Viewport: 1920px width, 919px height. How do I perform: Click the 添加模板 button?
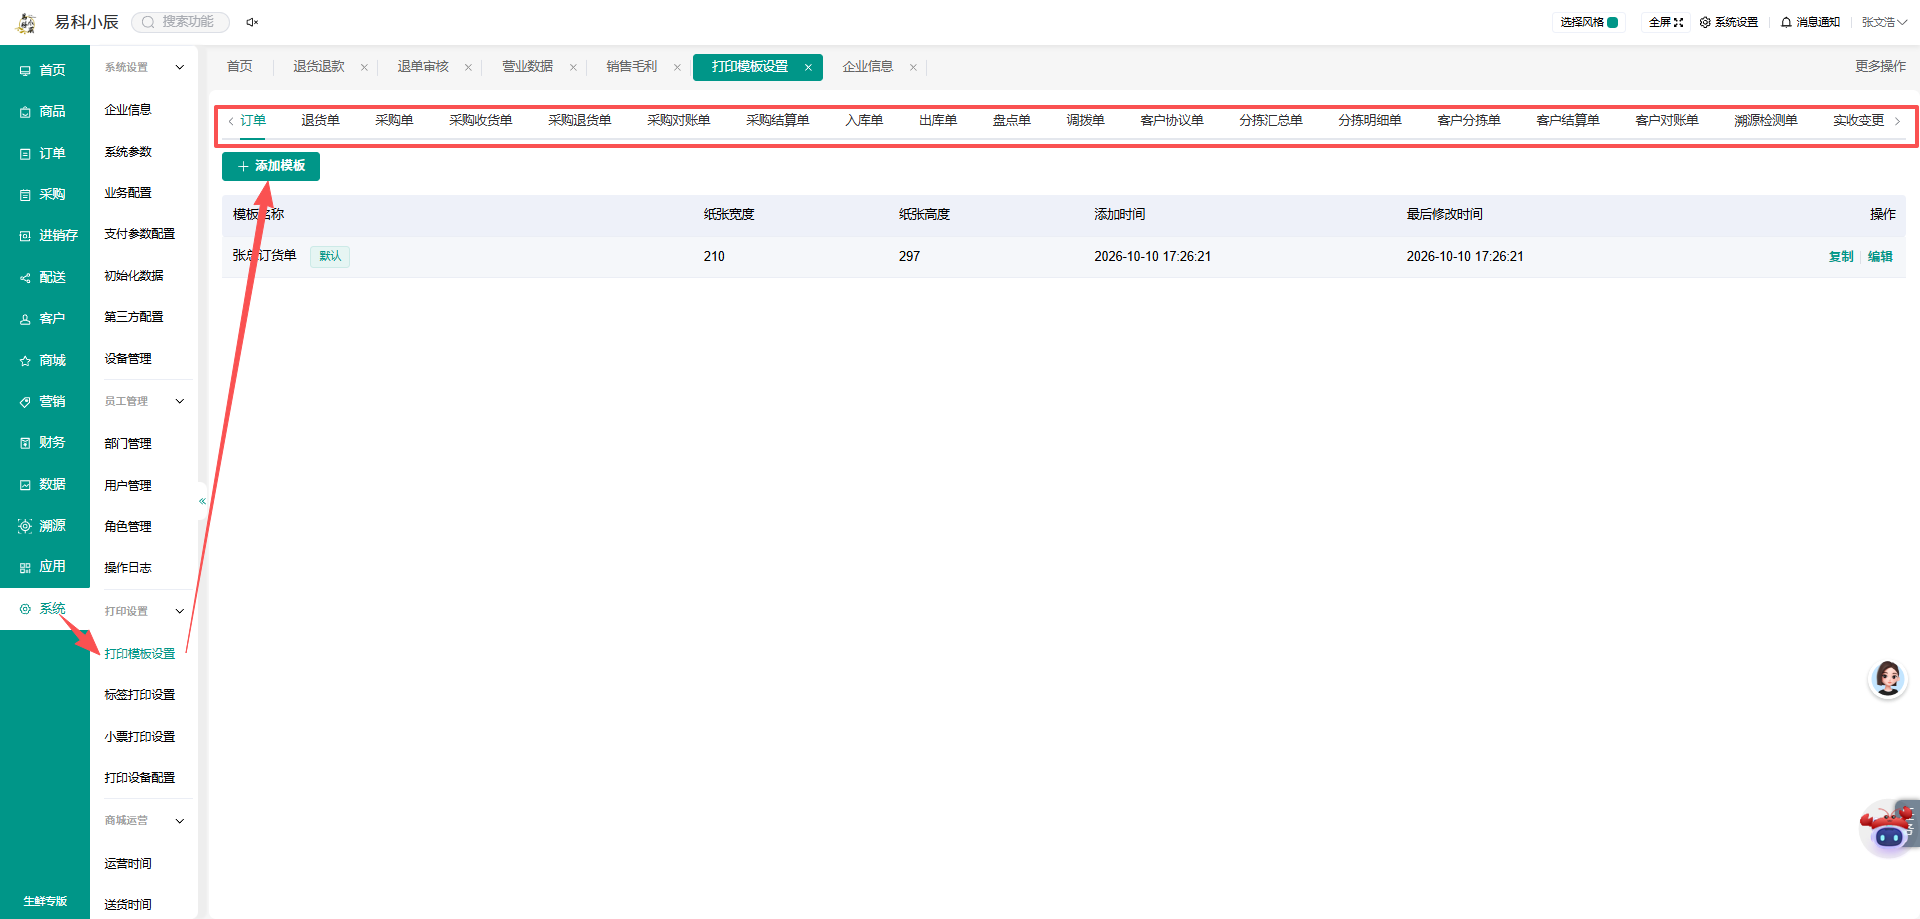[x=271, y=167]
